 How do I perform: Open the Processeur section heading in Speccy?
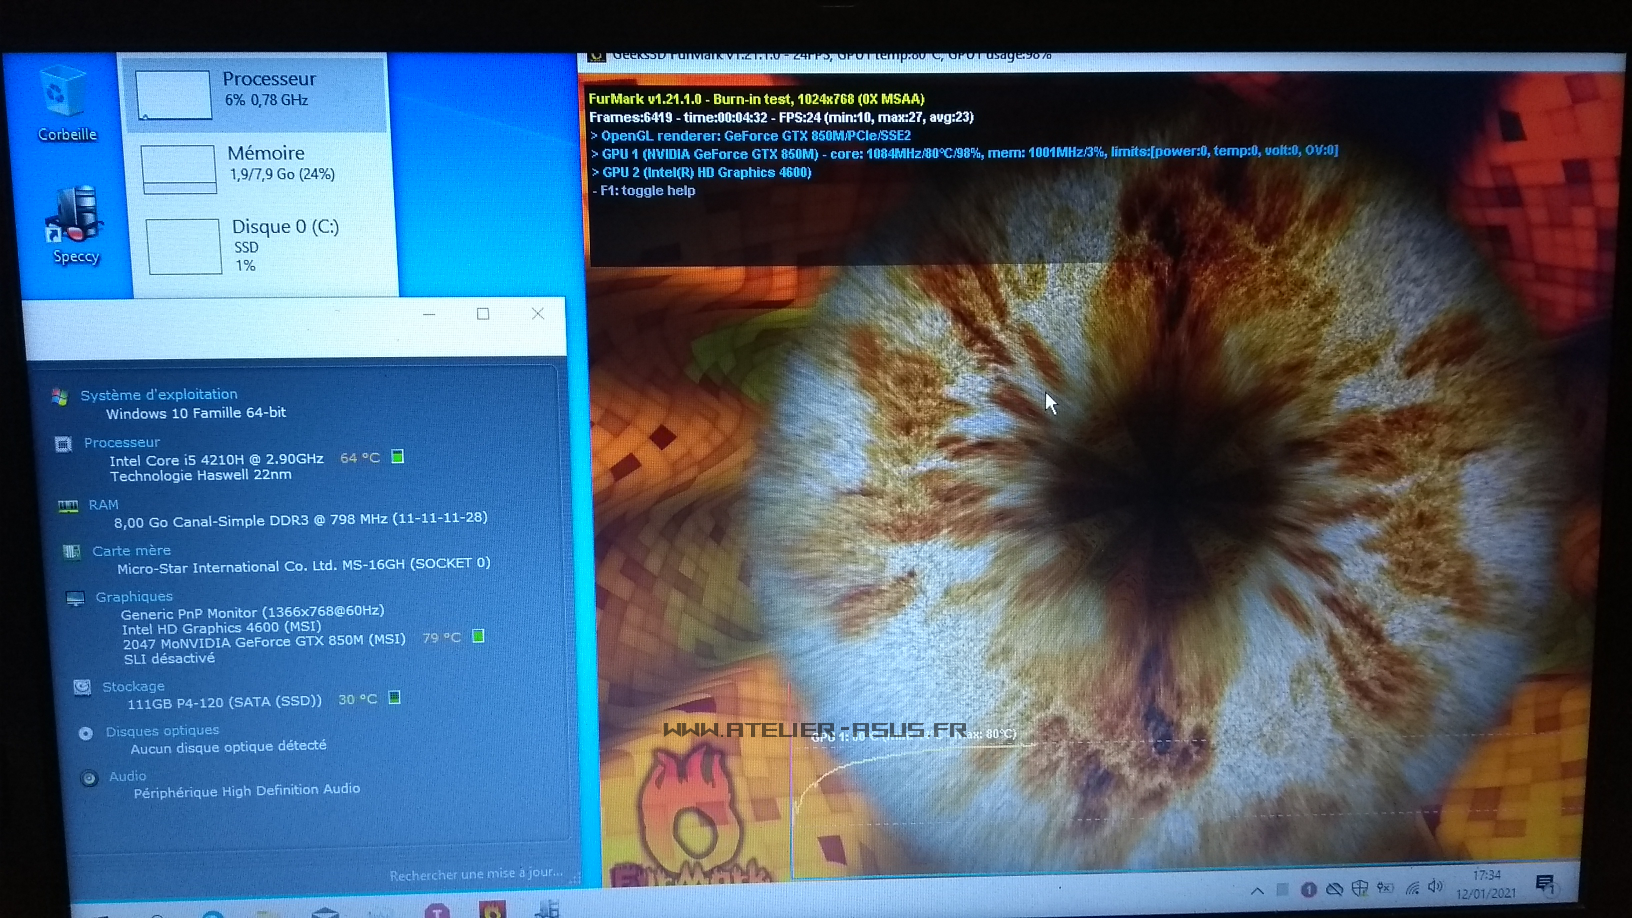pyautogui.click(x=122, y=442)
